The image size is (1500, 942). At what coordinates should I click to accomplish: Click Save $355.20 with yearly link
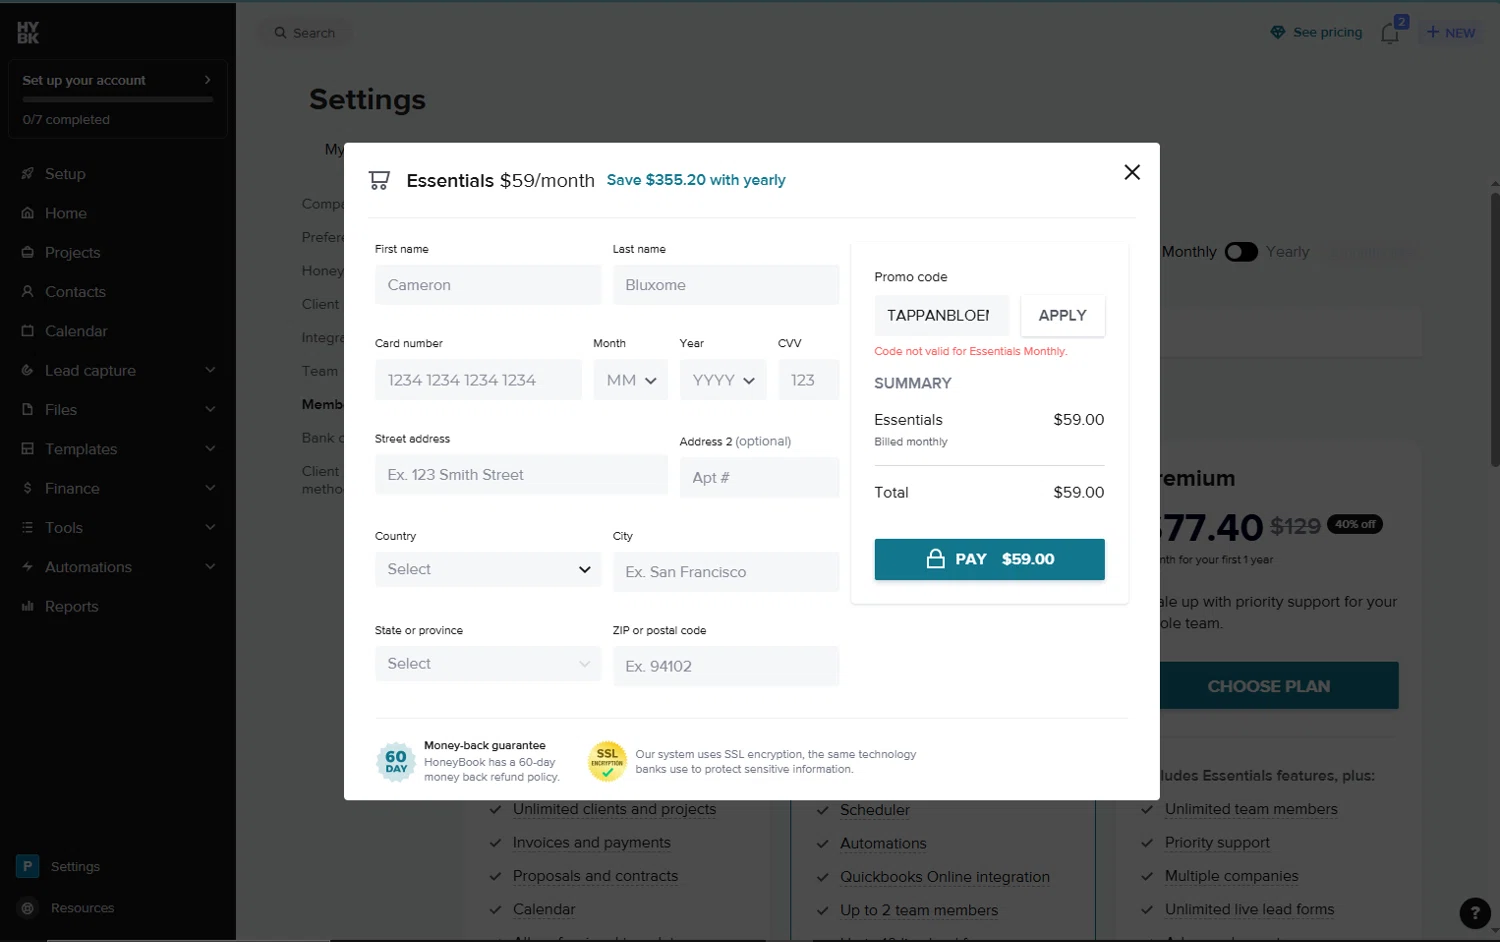pos(696,180)
